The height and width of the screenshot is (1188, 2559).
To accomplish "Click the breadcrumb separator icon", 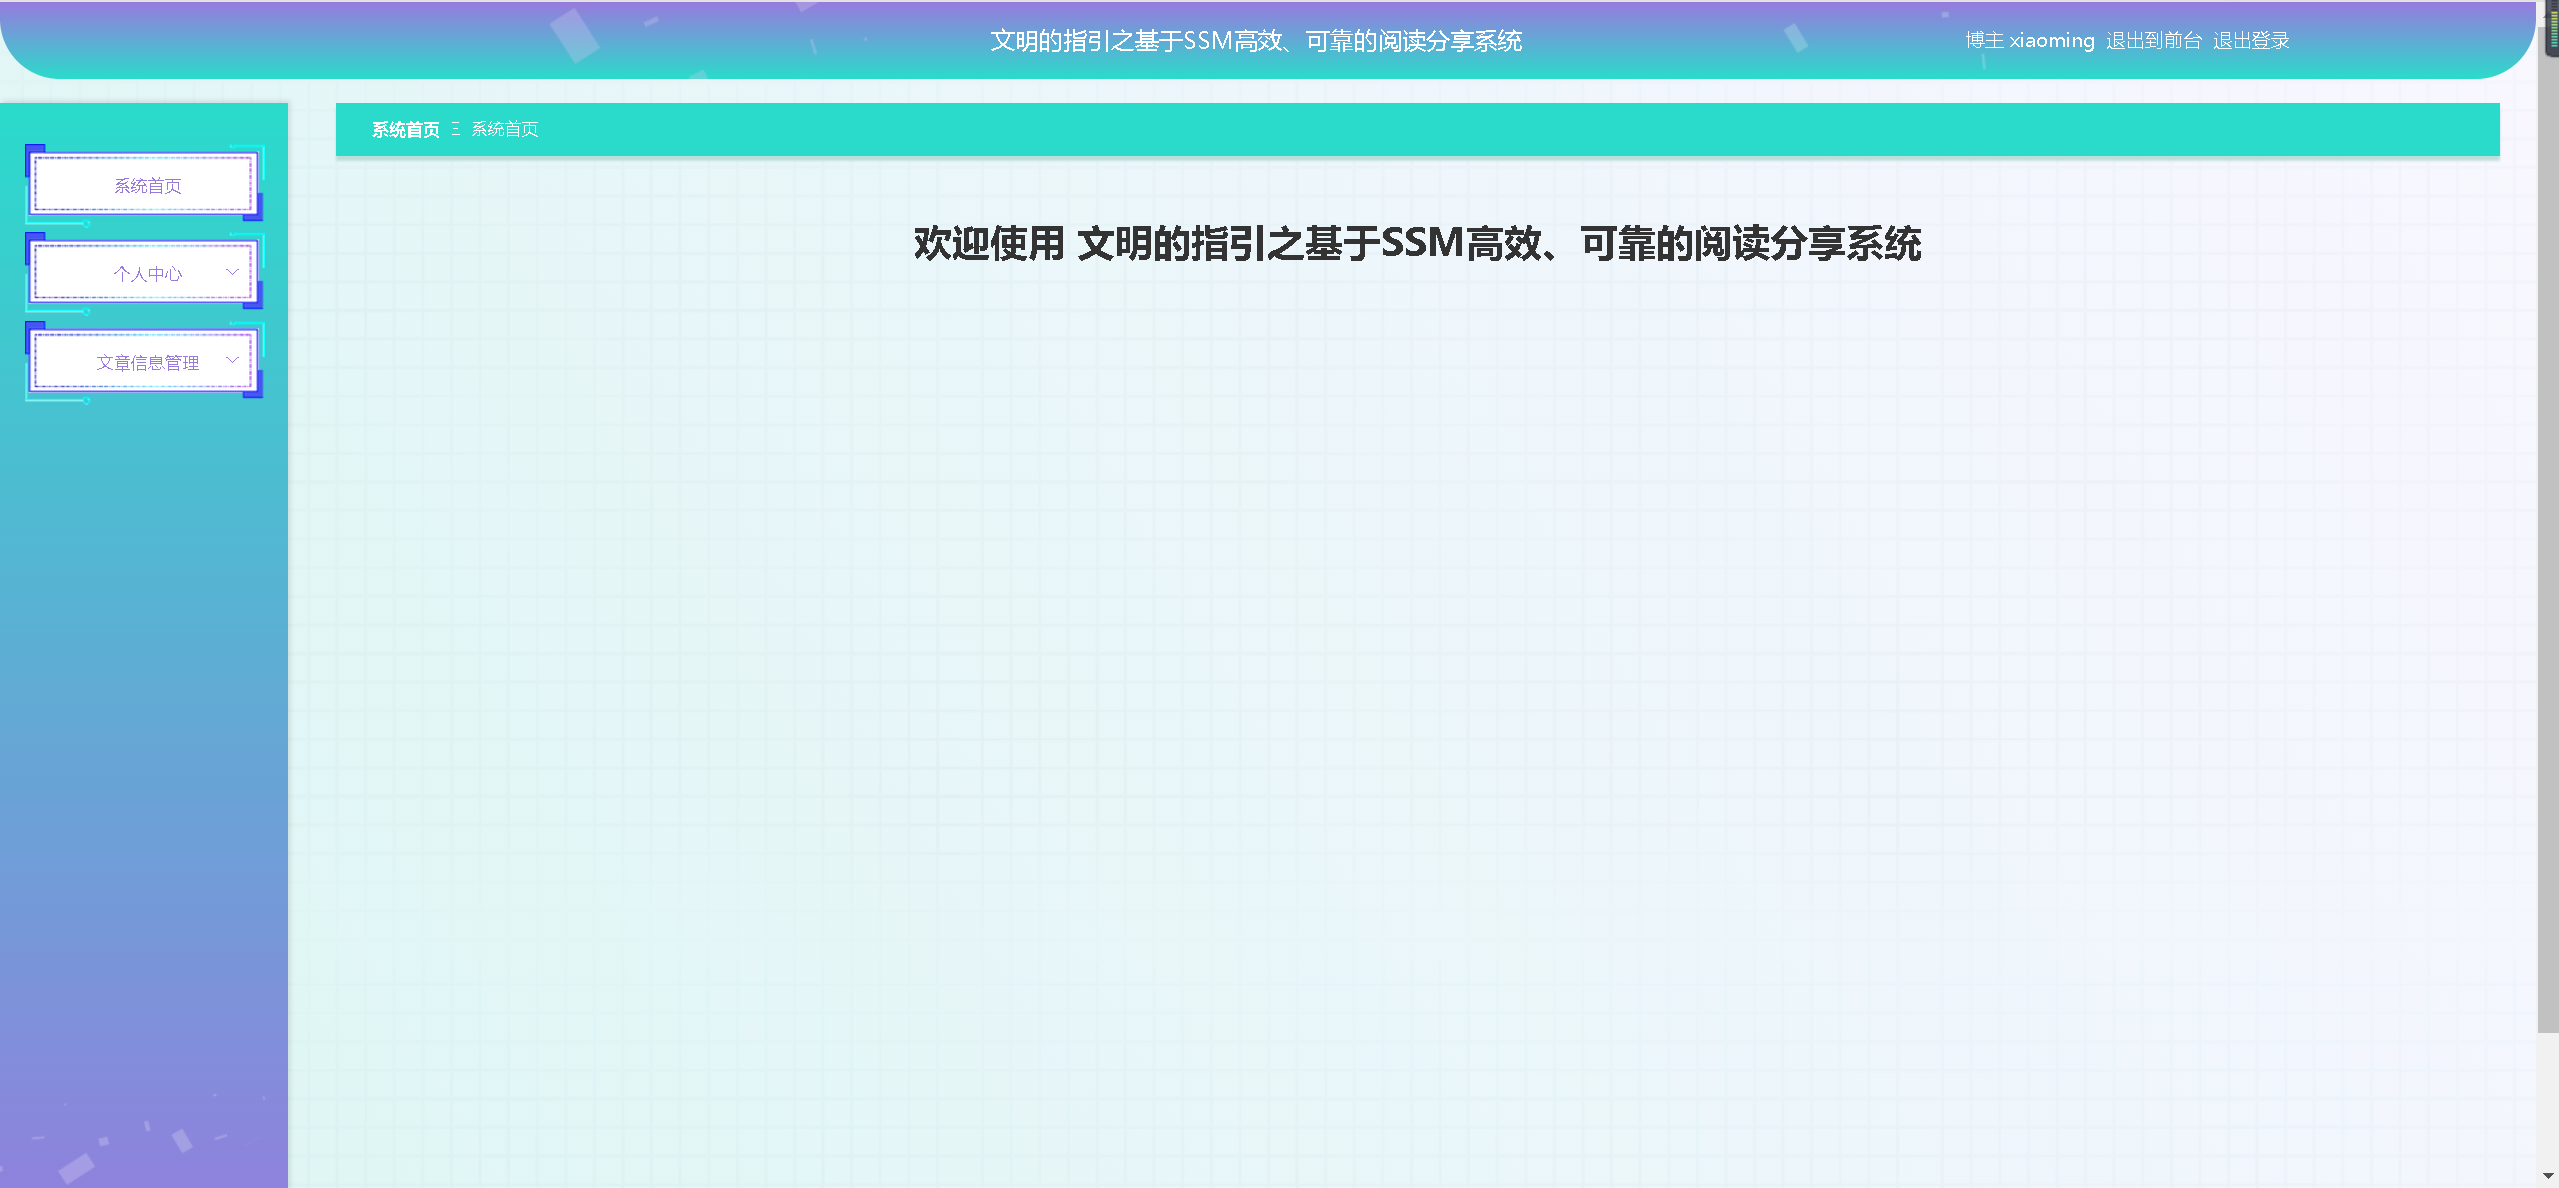I will [x=456, y=129].
